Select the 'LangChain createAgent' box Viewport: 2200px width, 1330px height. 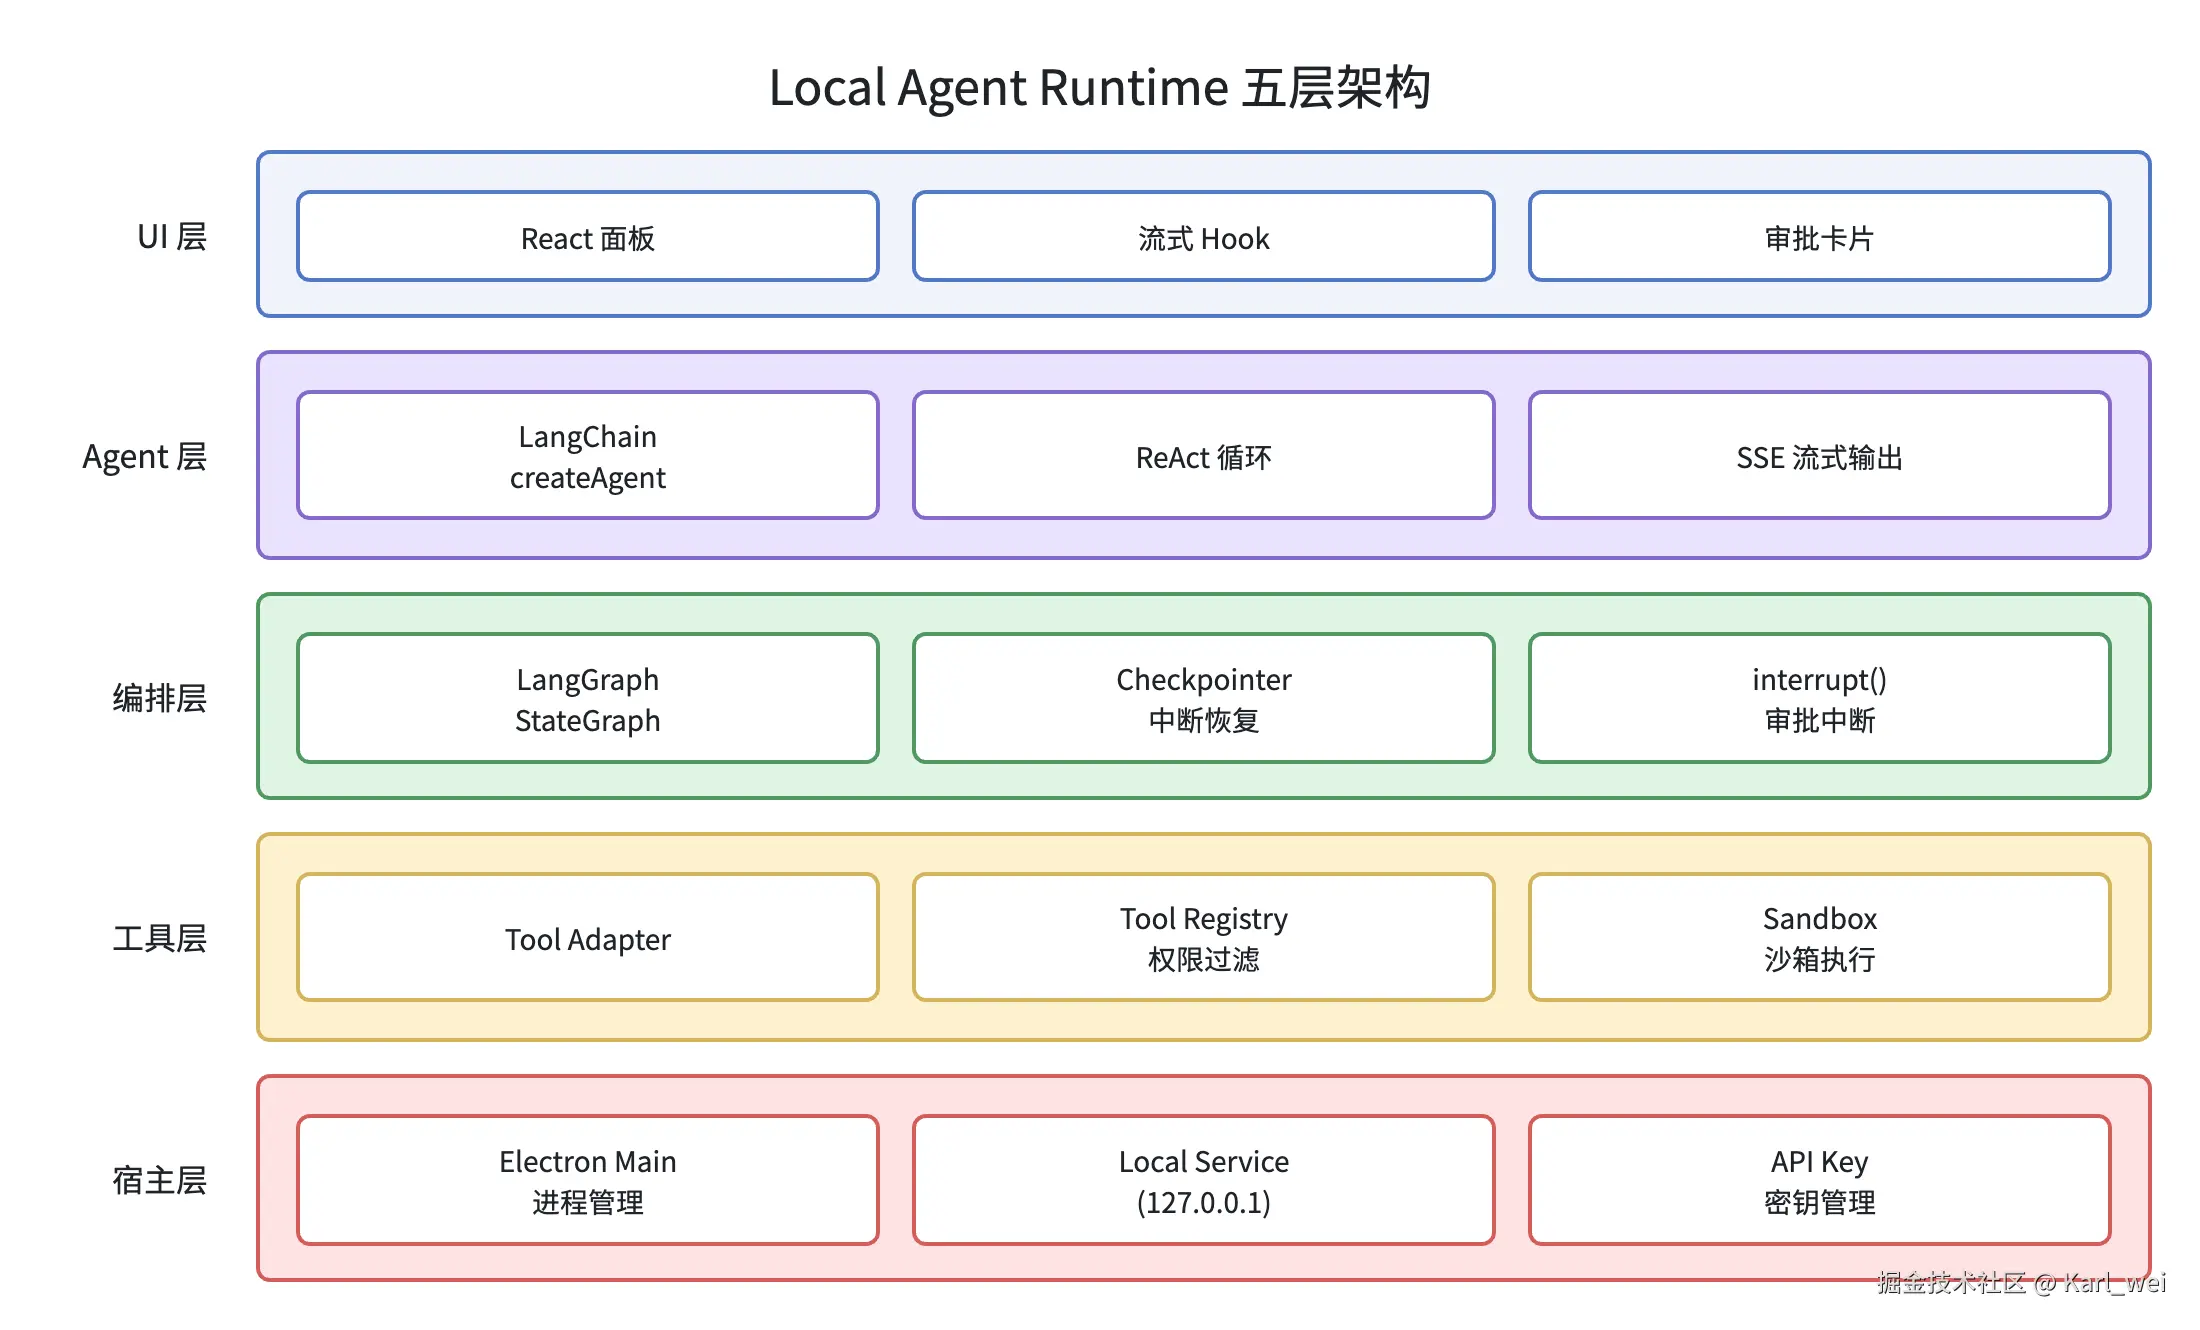(x=588, y=456)
